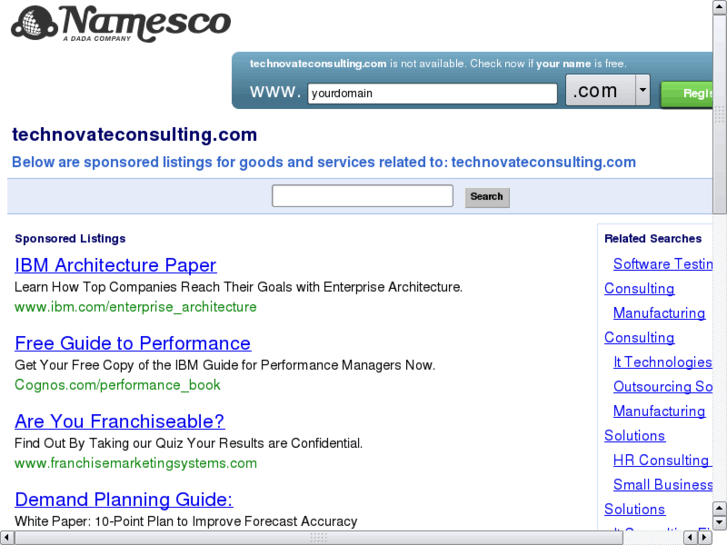Open It Technologies related search
727x545 pixels.
[x=662, y=362]
